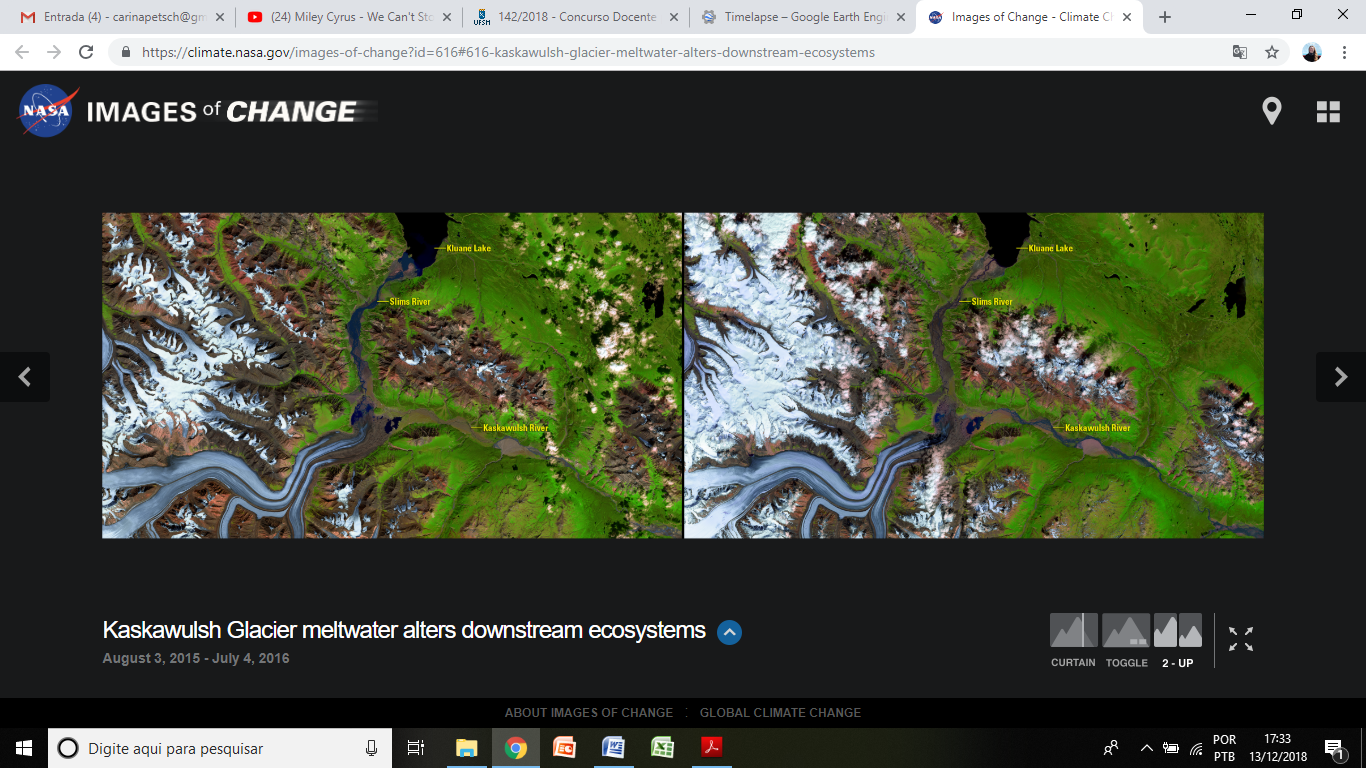Open the image gallery grid view
The height and width of the screenshot is (768, 1366).
coord(1328,112)
